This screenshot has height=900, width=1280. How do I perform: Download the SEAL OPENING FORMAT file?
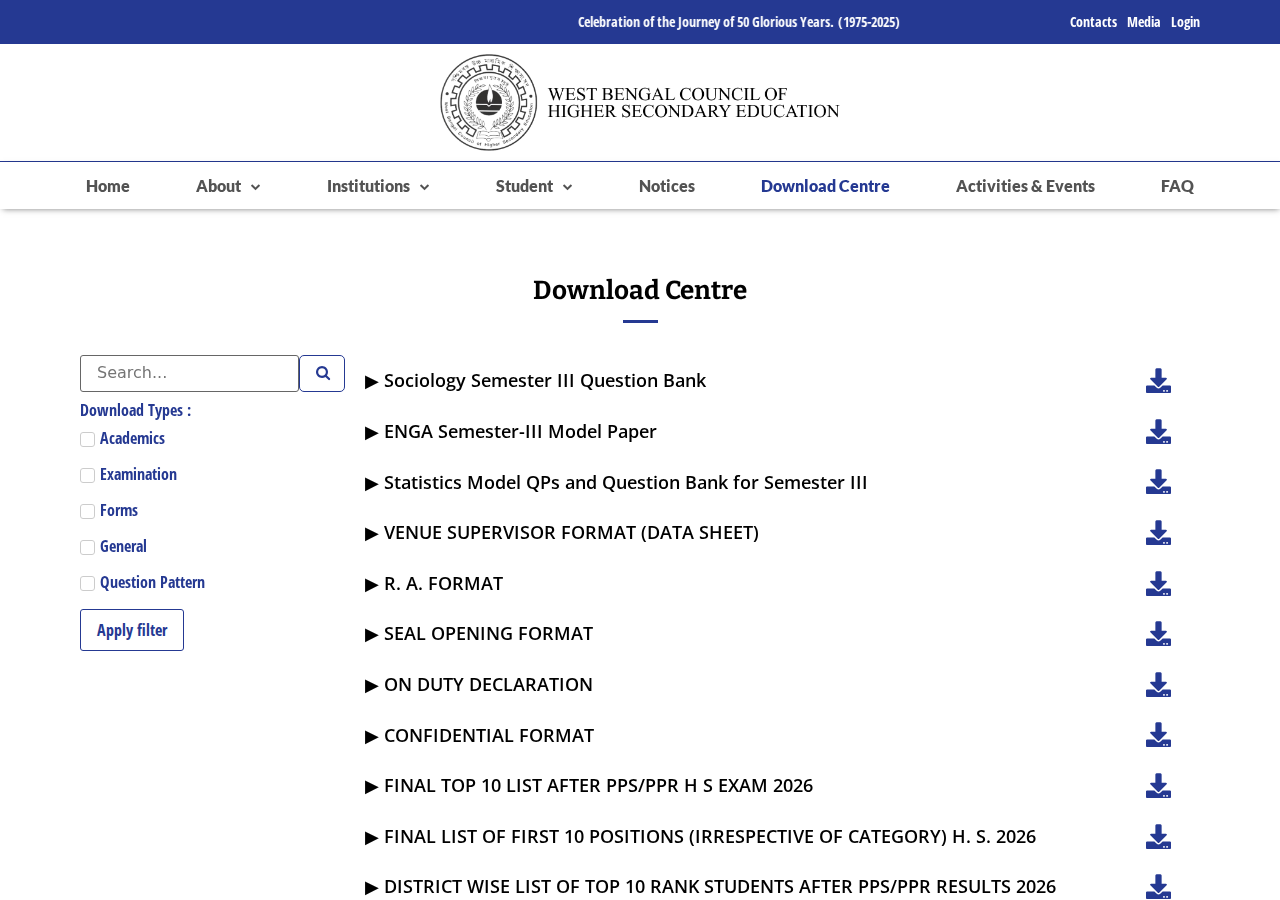coord(1158,634)
